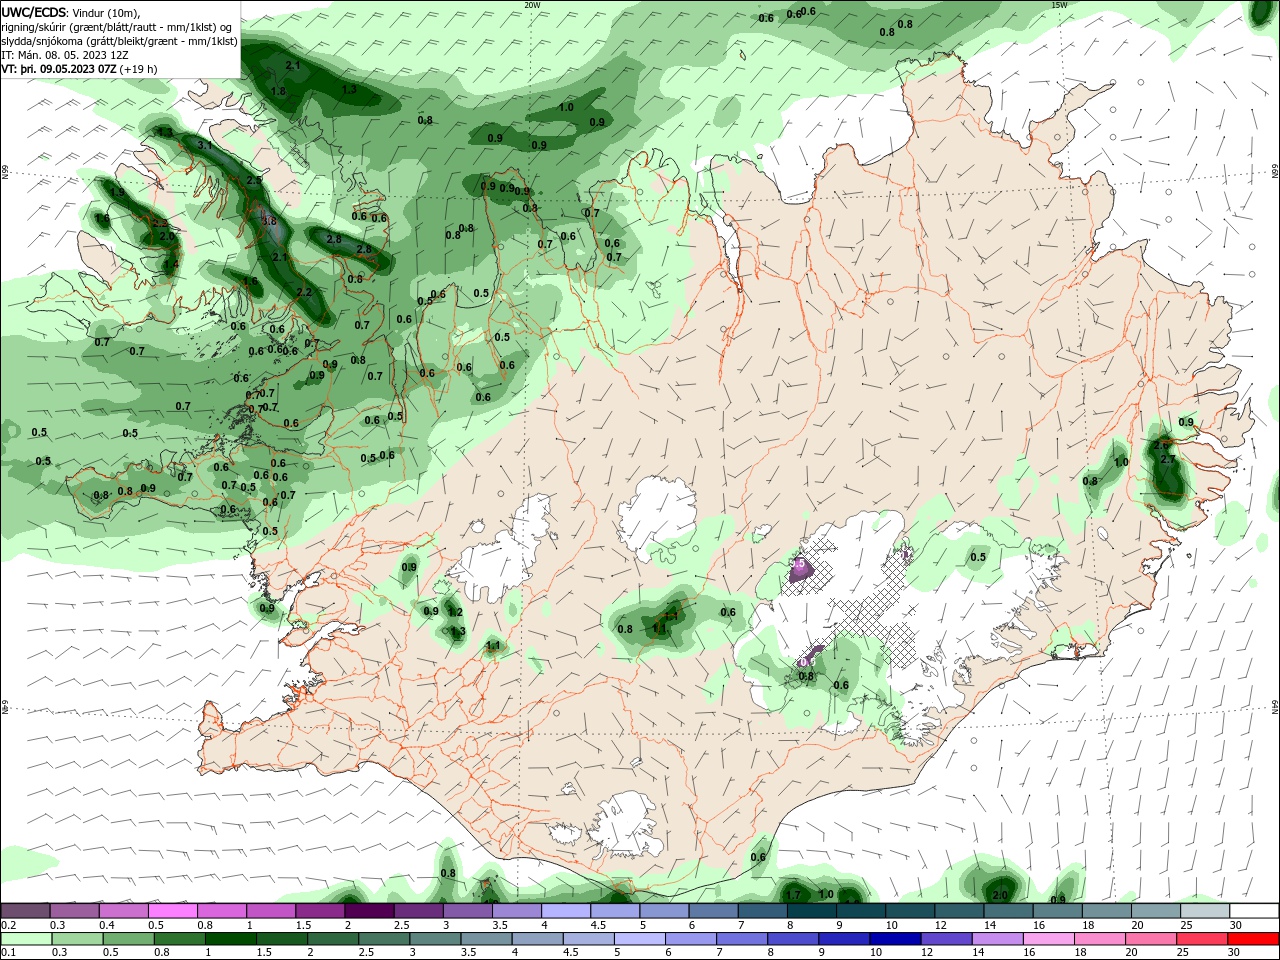Click the 0.1 label on the rain scale

[8, 953]
